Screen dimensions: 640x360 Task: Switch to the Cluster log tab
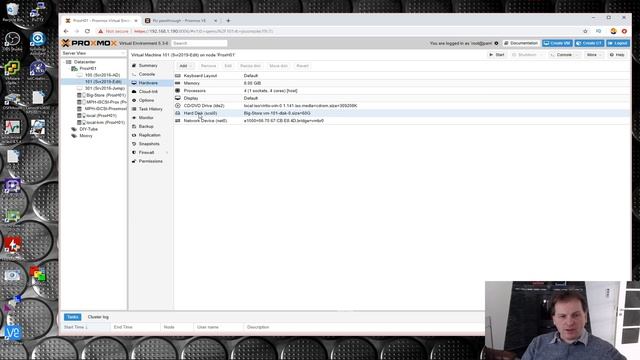click(x=98, y=317)
